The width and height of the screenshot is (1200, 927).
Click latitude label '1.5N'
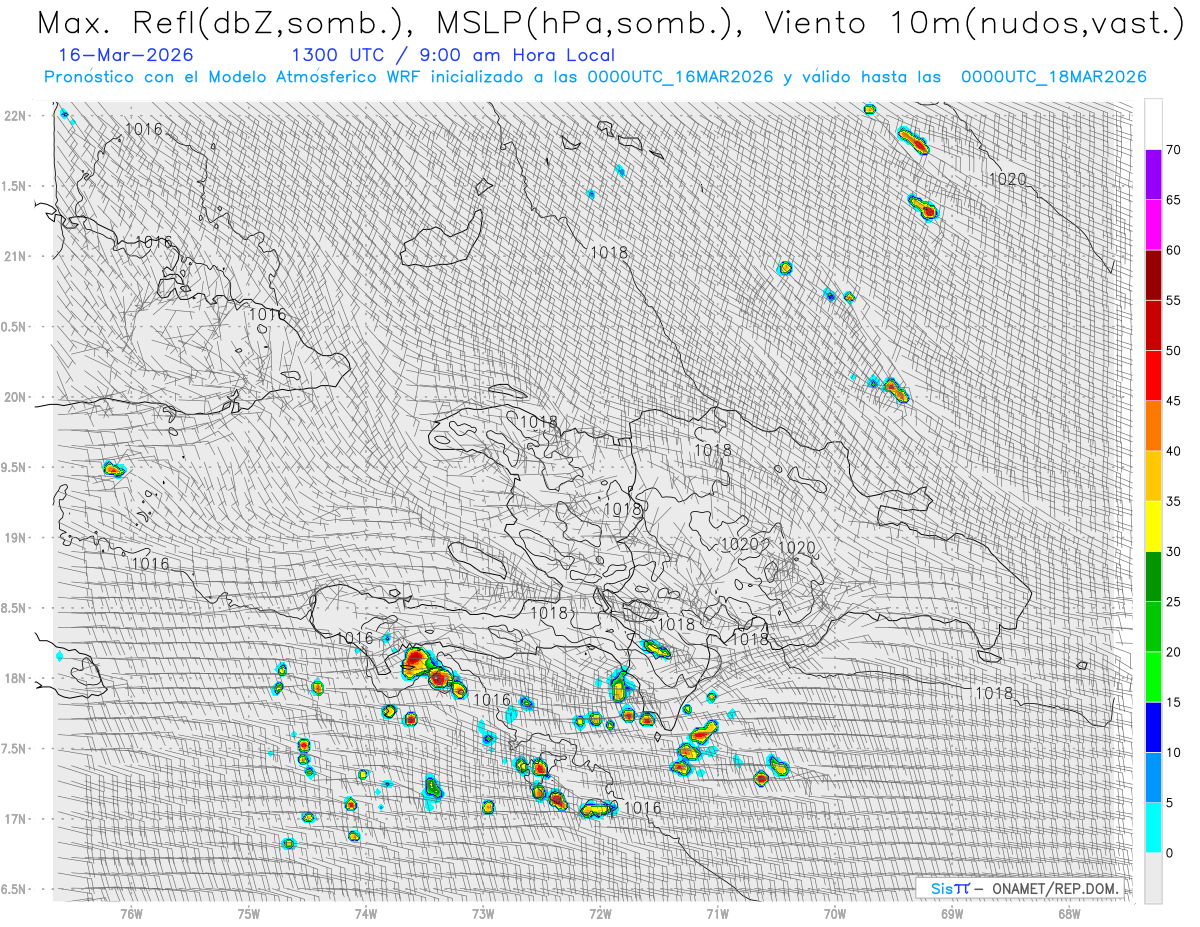15,186
